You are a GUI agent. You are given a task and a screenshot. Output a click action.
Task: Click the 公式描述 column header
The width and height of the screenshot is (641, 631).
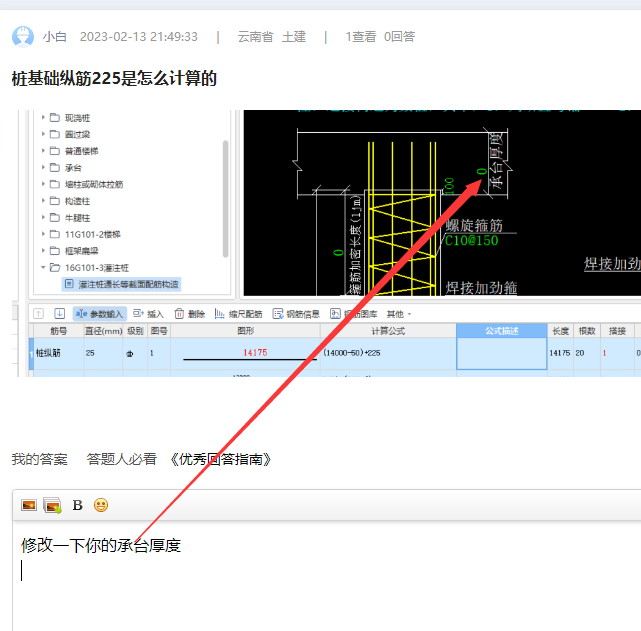tap(502, 331)
